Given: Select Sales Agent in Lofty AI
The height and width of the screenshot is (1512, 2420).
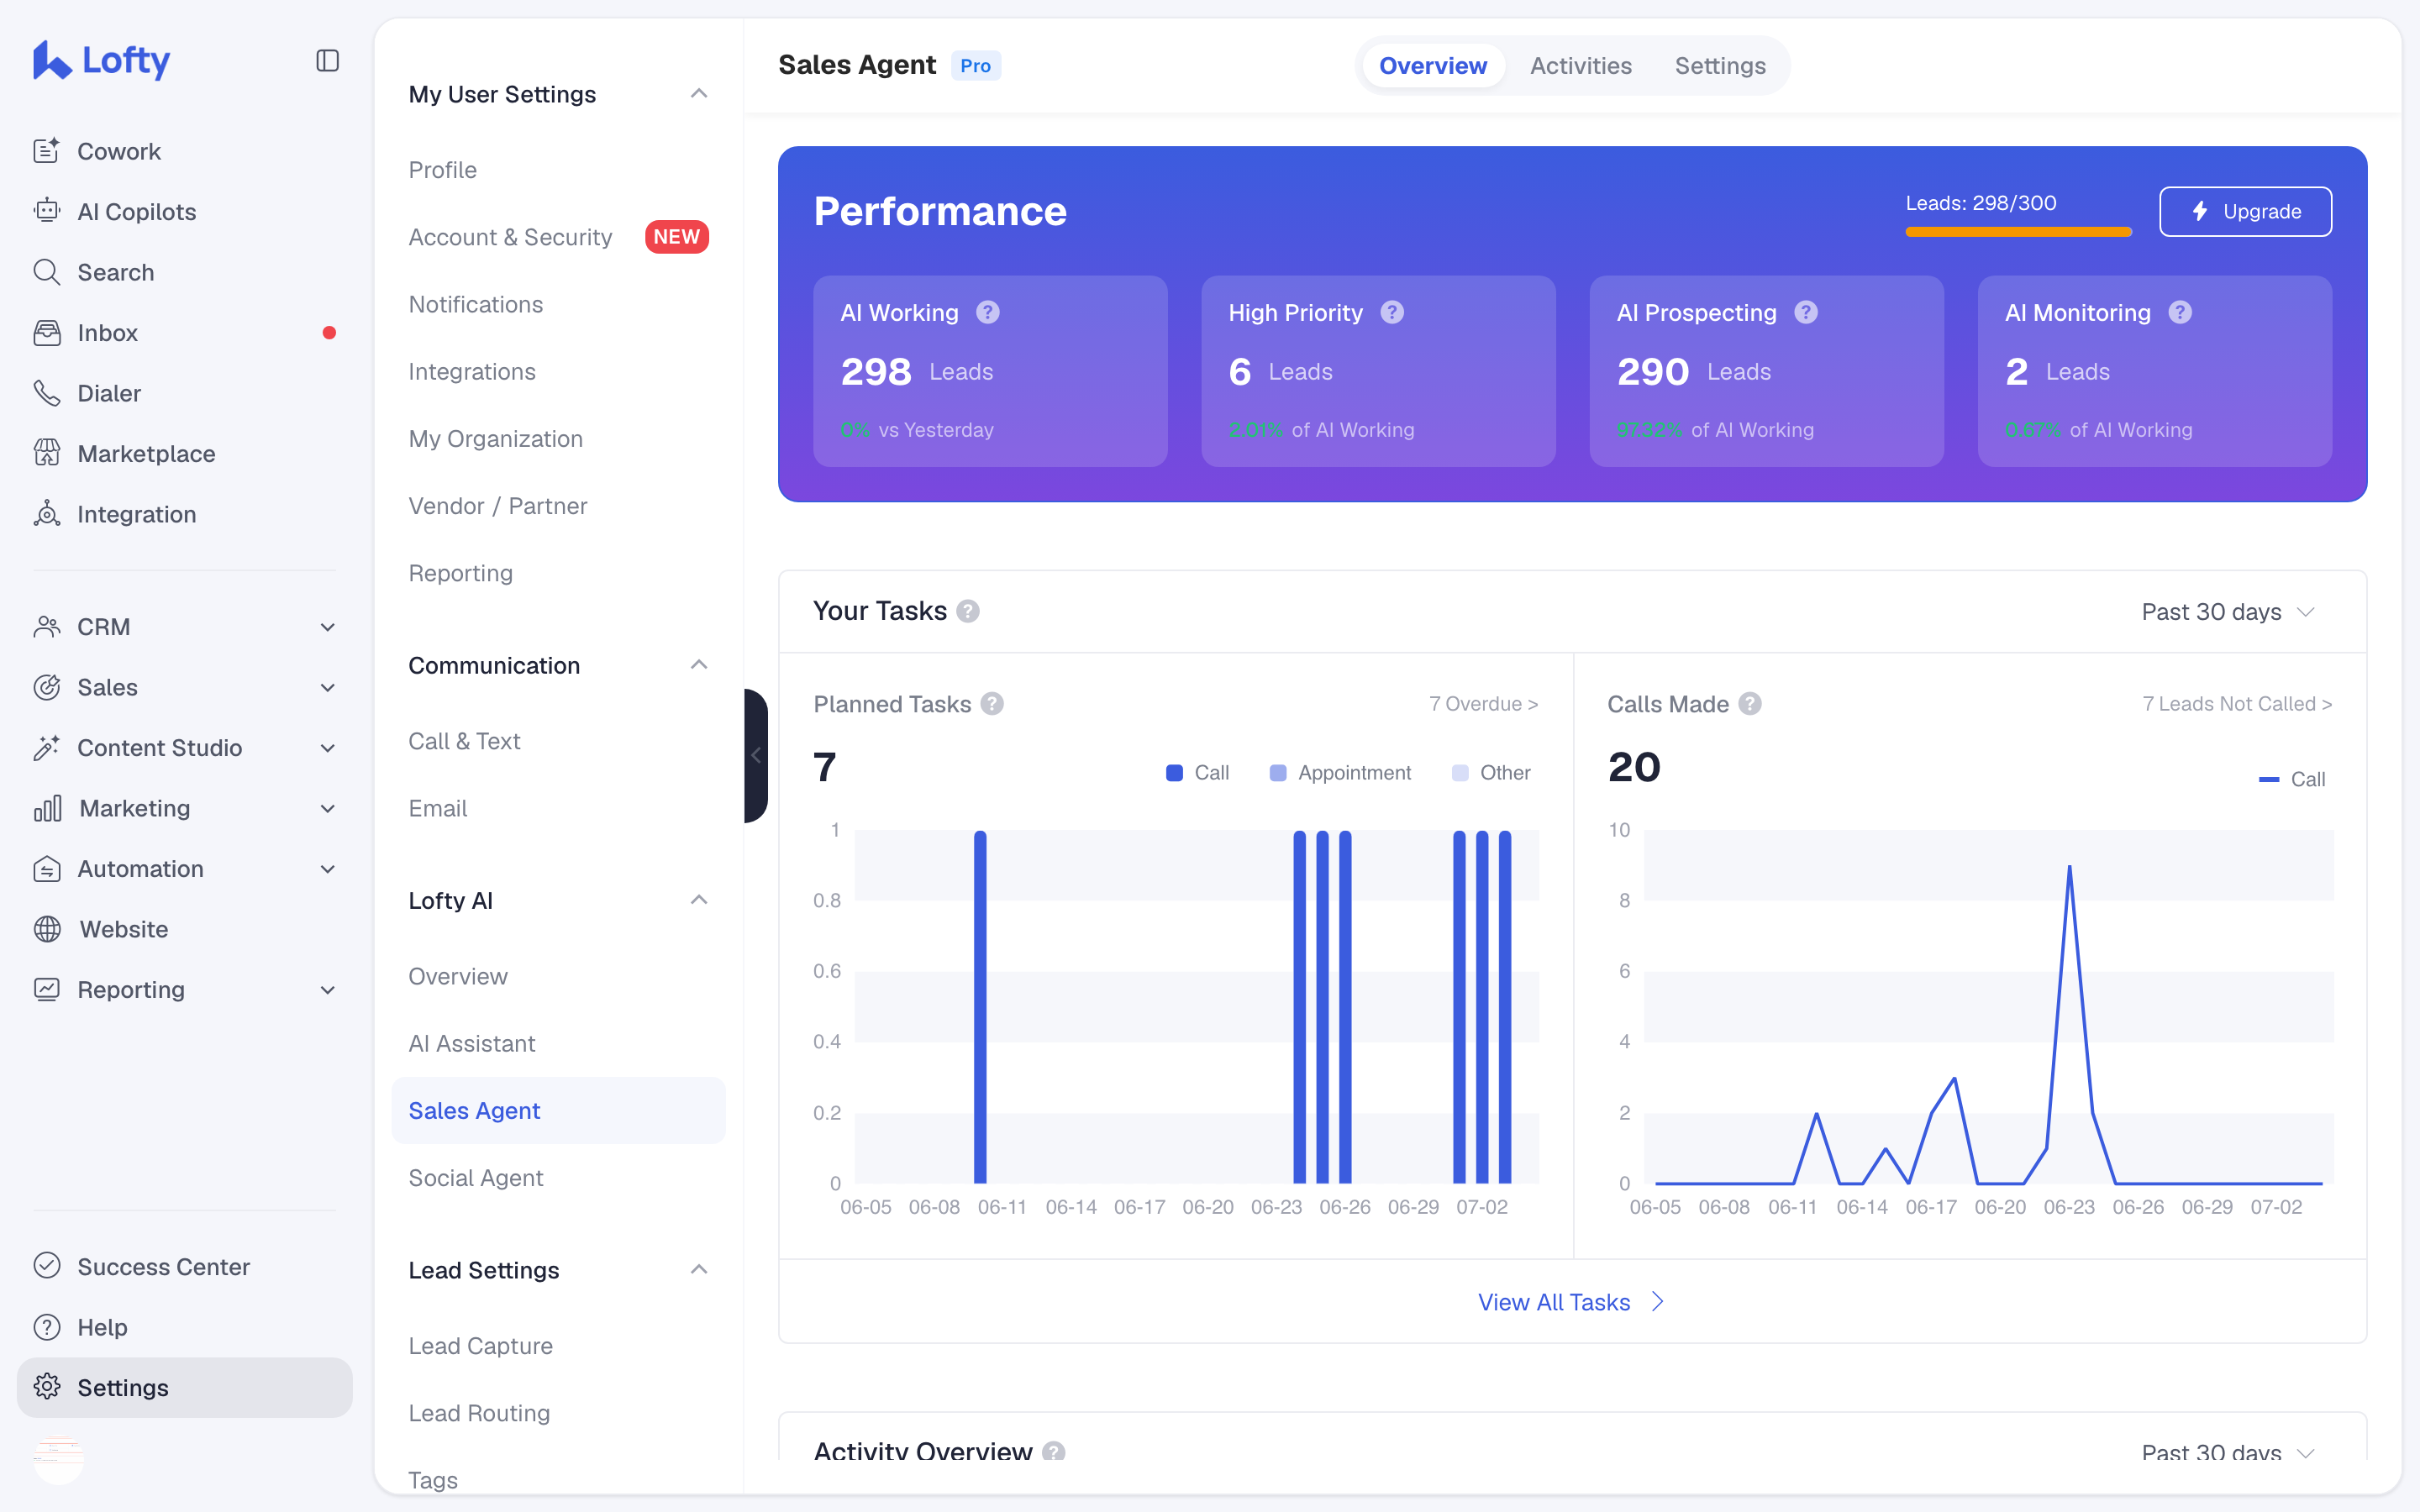Looking at the screenshot, I should point(559,1110).
